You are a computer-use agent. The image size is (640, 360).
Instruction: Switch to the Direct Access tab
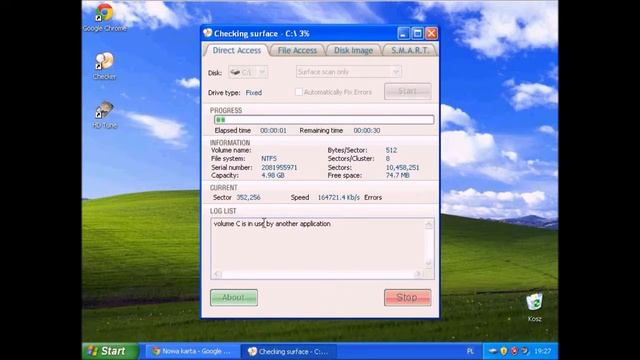tap(236, 51)
